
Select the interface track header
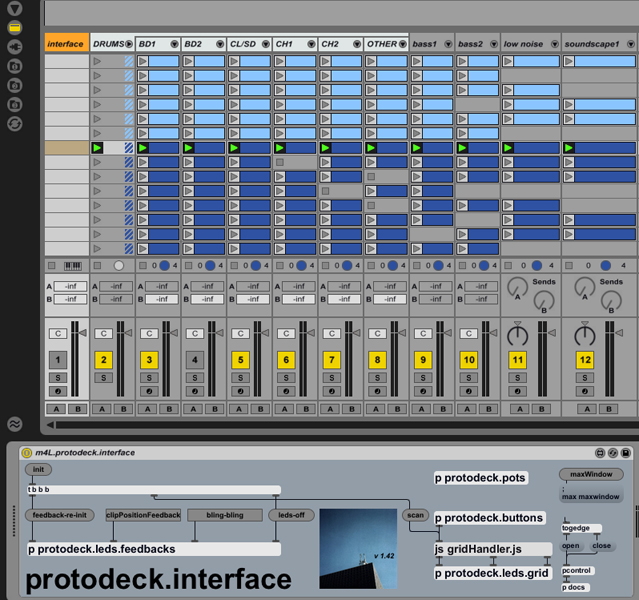click(x=66, y=44)
